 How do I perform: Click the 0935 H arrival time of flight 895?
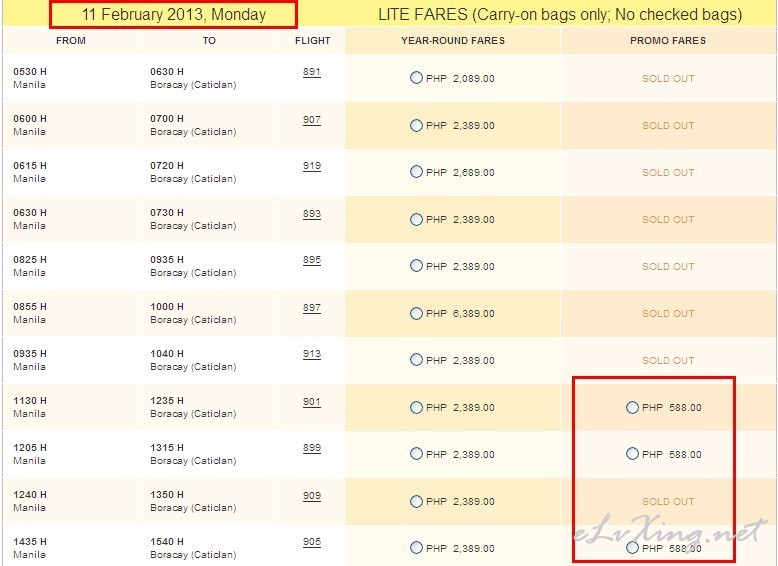(x=167, y=259)
